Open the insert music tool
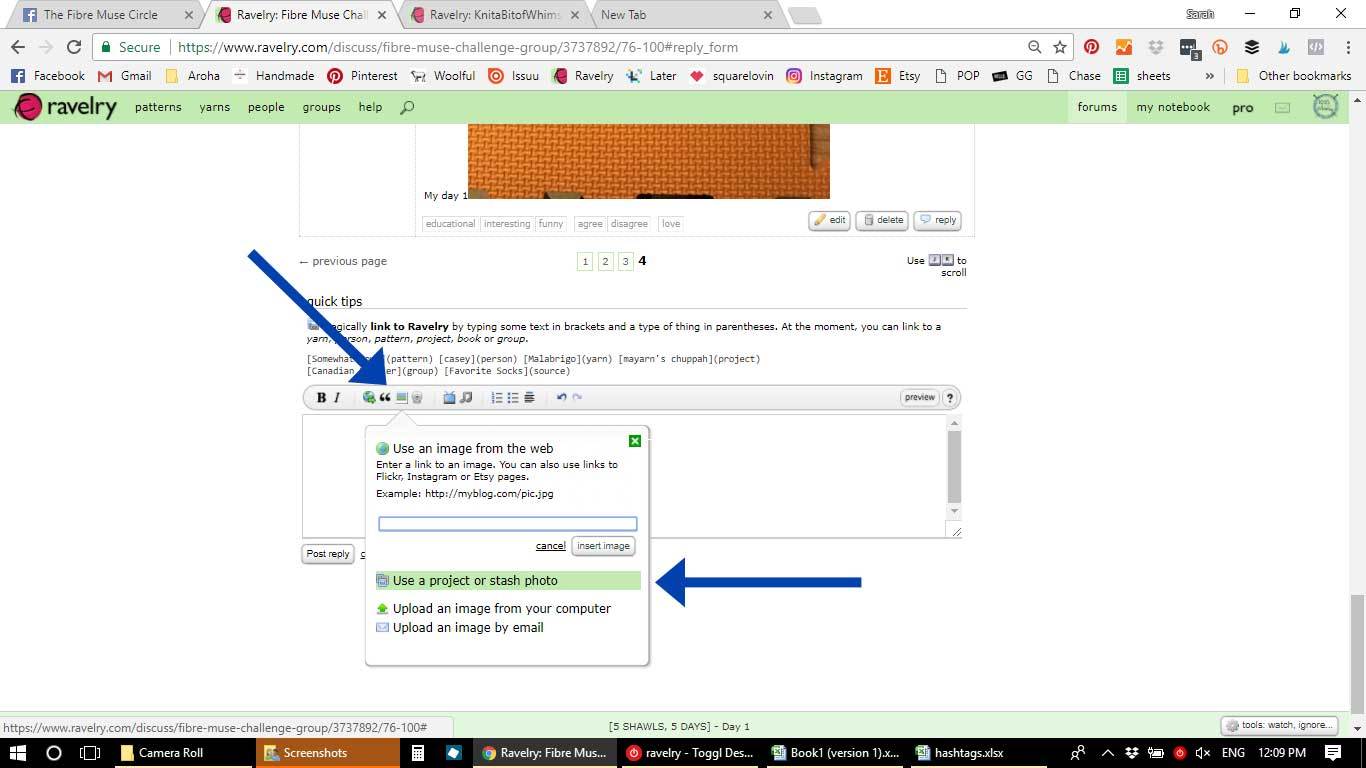The height and width of the screenshot is (768, 1366). coord(467,397)
